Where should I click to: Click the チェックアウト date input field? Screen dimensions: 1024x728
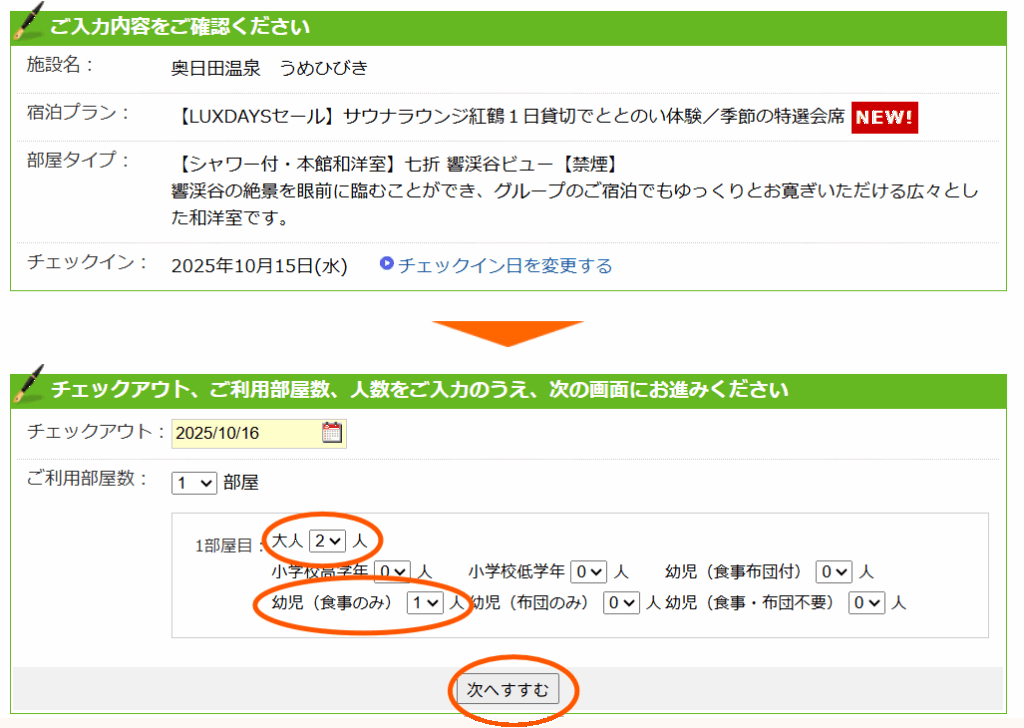tap(245, 433)
